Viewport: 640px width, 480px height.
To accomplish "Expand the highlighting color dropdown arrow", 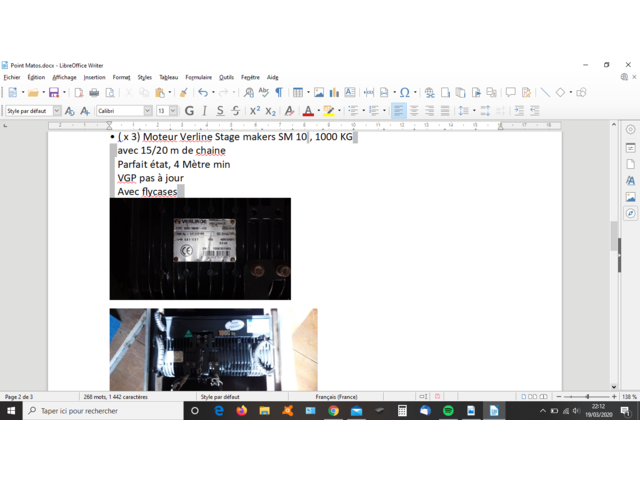I will (339, 111).
